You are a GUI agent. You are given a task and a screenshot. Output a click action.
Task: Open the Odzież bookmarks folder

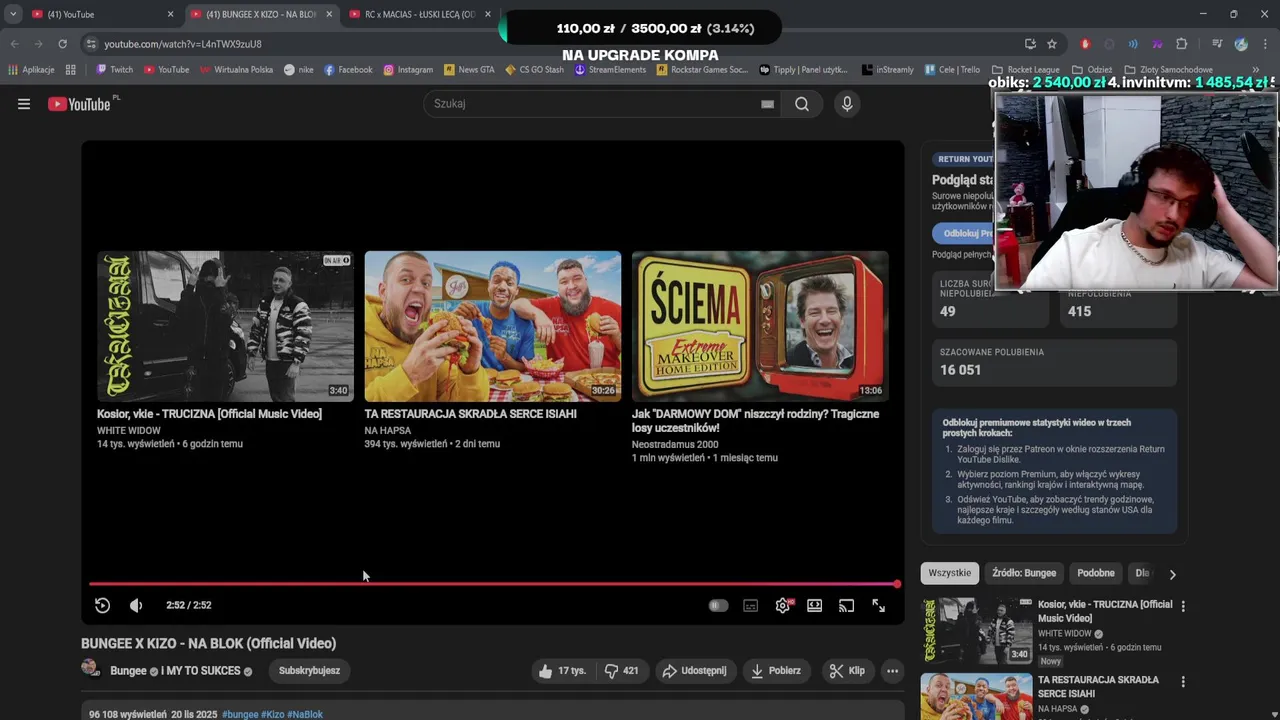click(x=1091, y=70)
